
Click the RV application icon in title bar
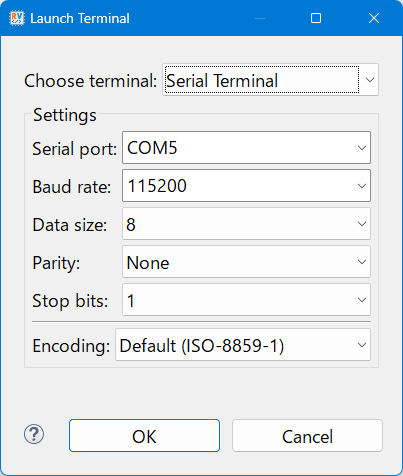click(17, 18)
